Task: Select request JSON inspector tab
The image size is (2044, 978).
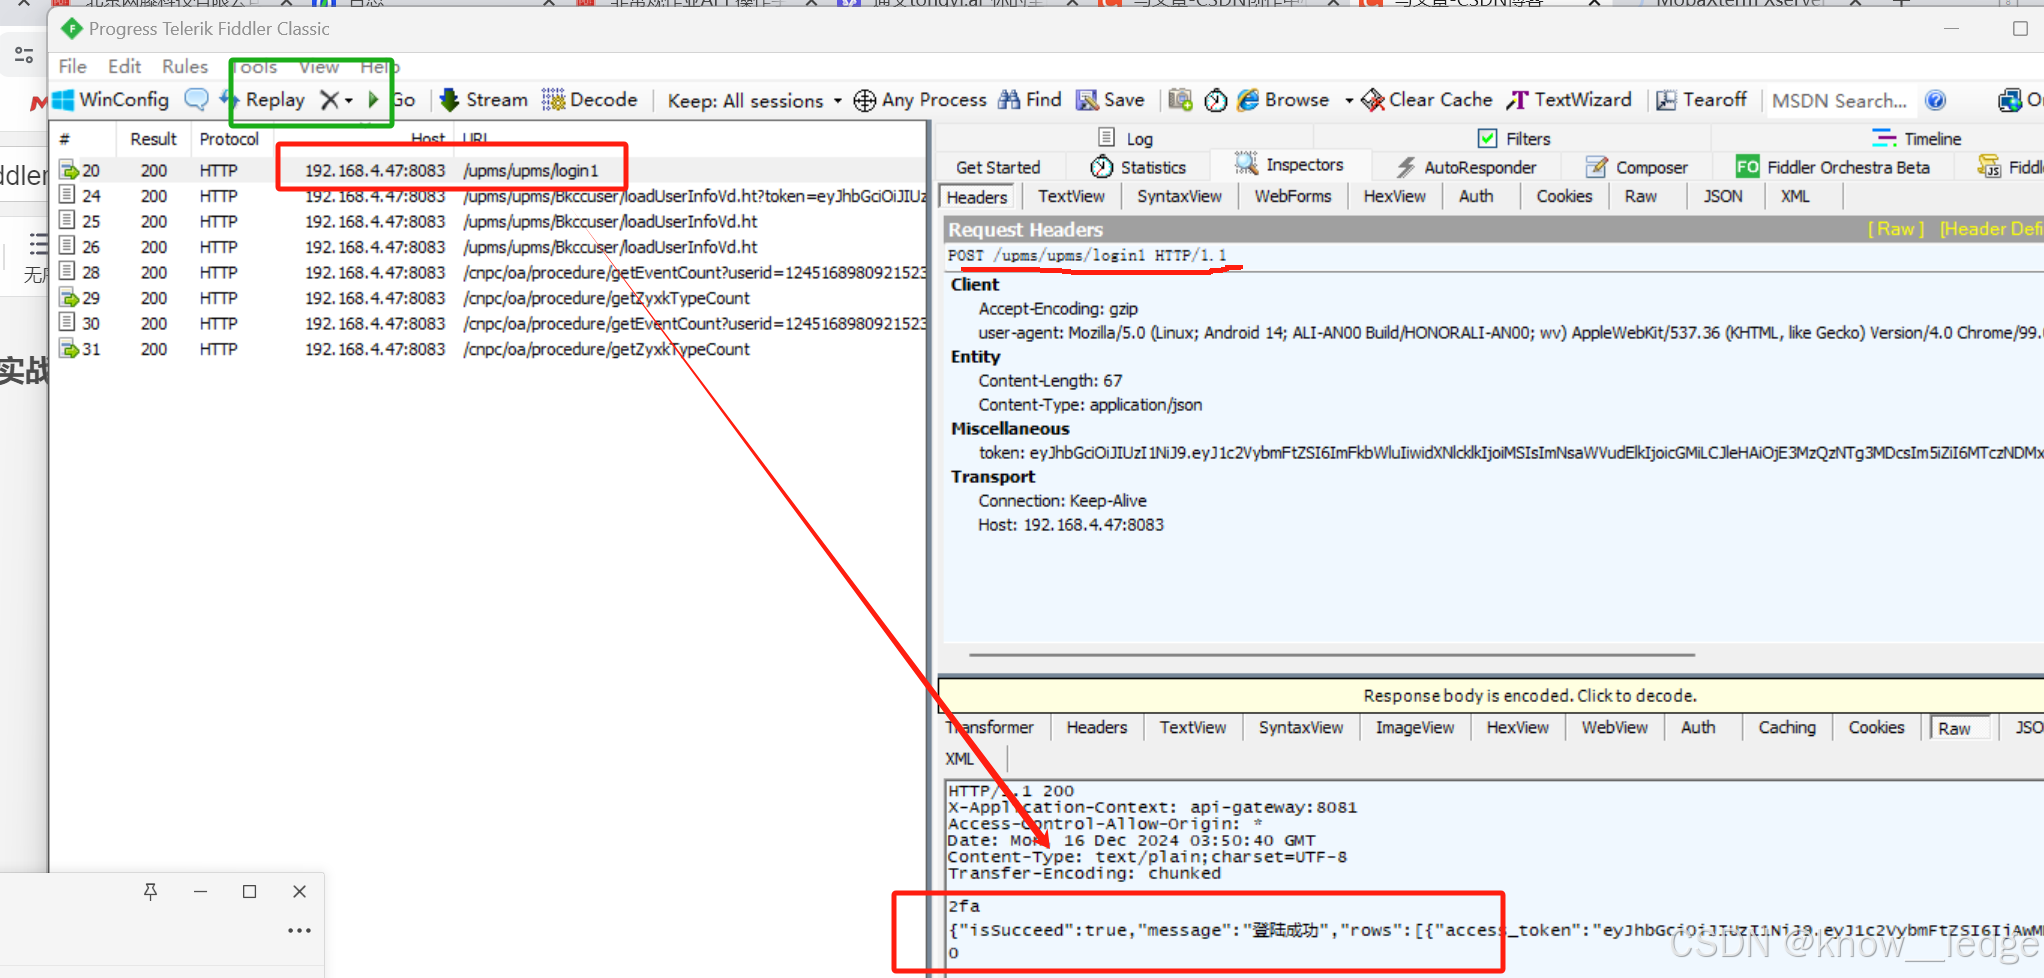Action: tap(1723, 196)
